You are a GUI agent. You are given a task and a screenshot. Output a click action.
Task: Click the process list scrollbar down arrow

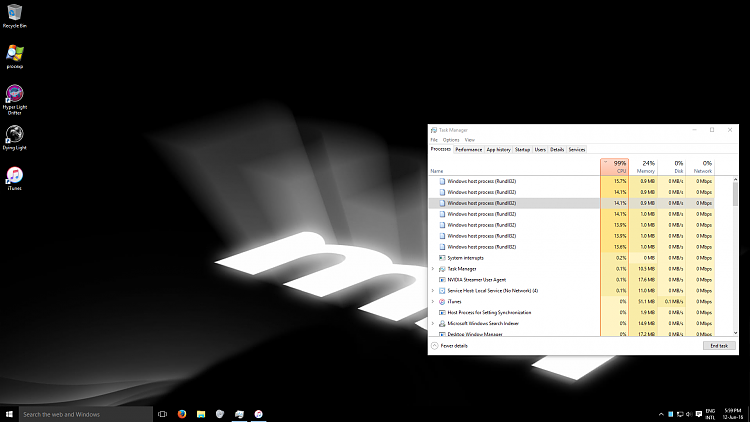click(x=735, y=333)
